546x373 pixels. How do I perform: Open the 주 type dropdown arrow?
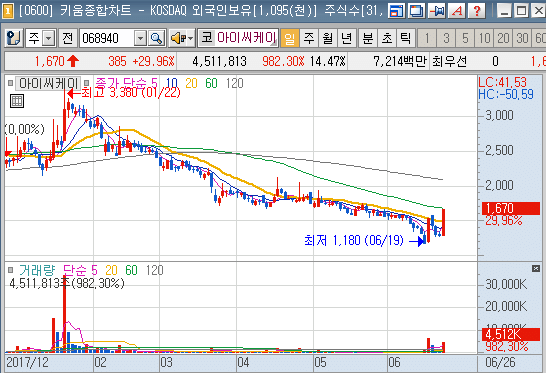[x=49, y=38]
